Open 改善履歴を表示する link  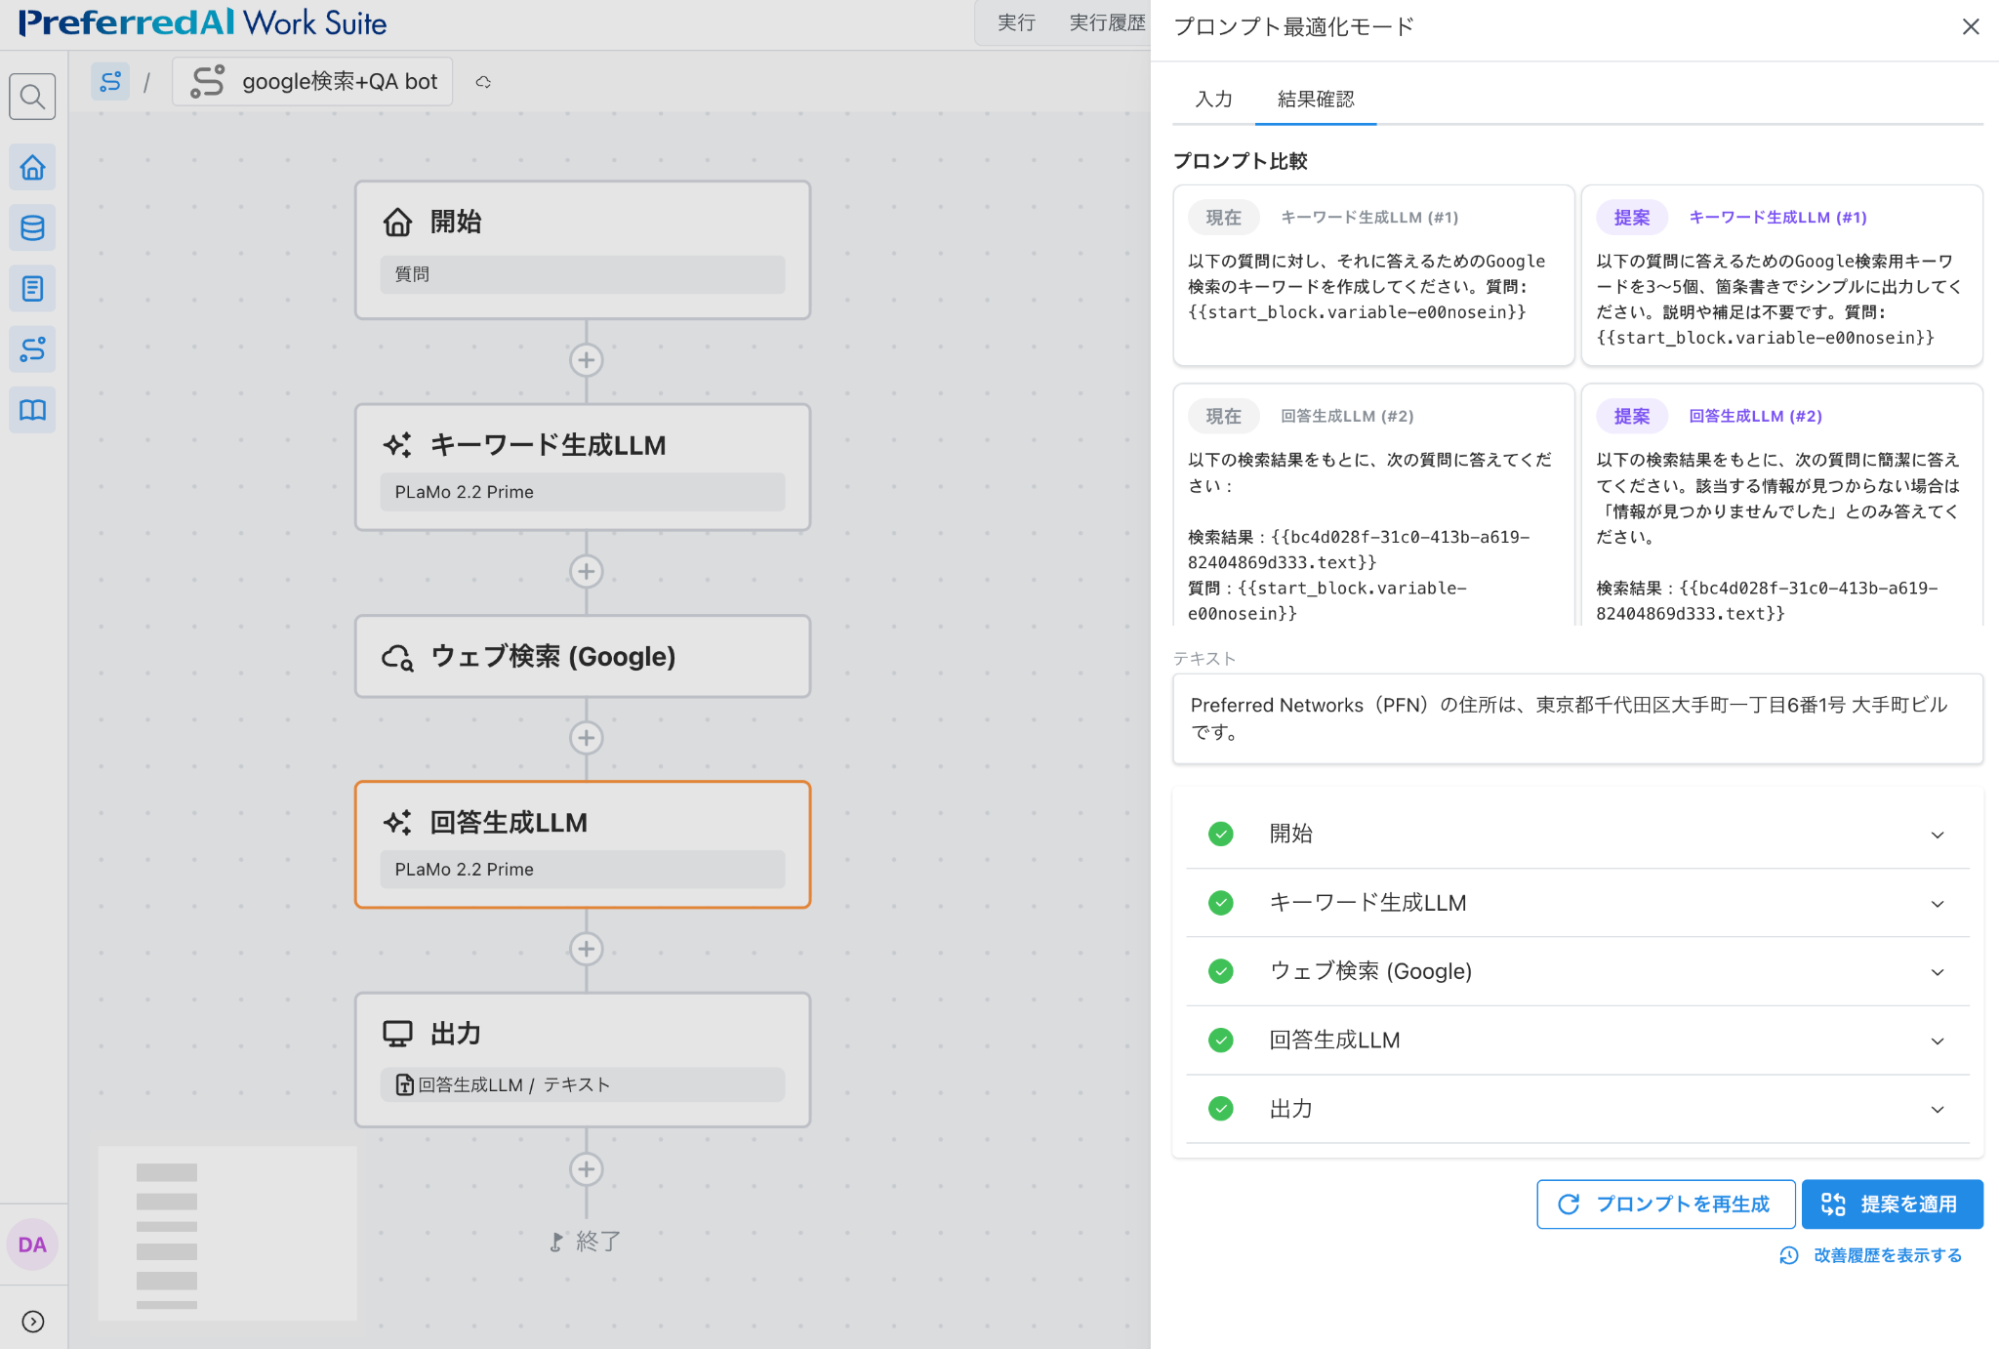[x=1872, y=1255]
